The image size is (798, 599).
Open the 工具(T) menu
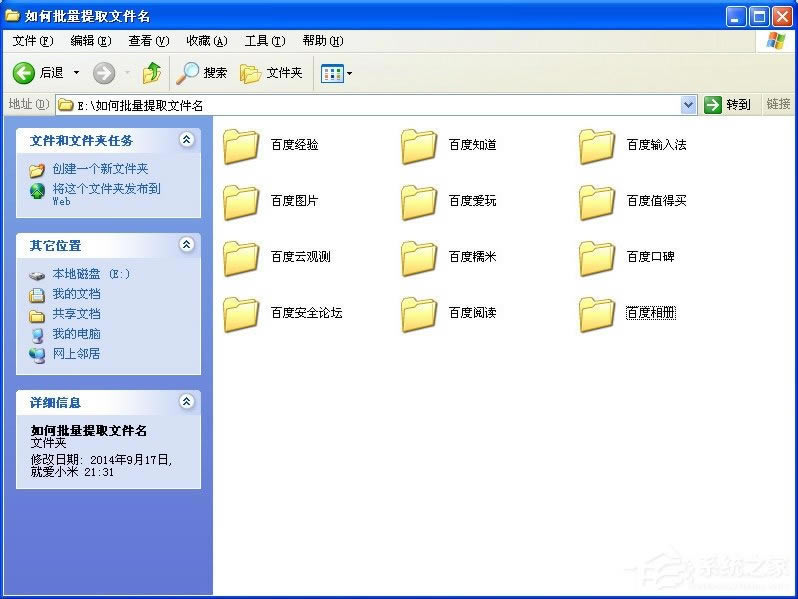(x=265, y=41)
